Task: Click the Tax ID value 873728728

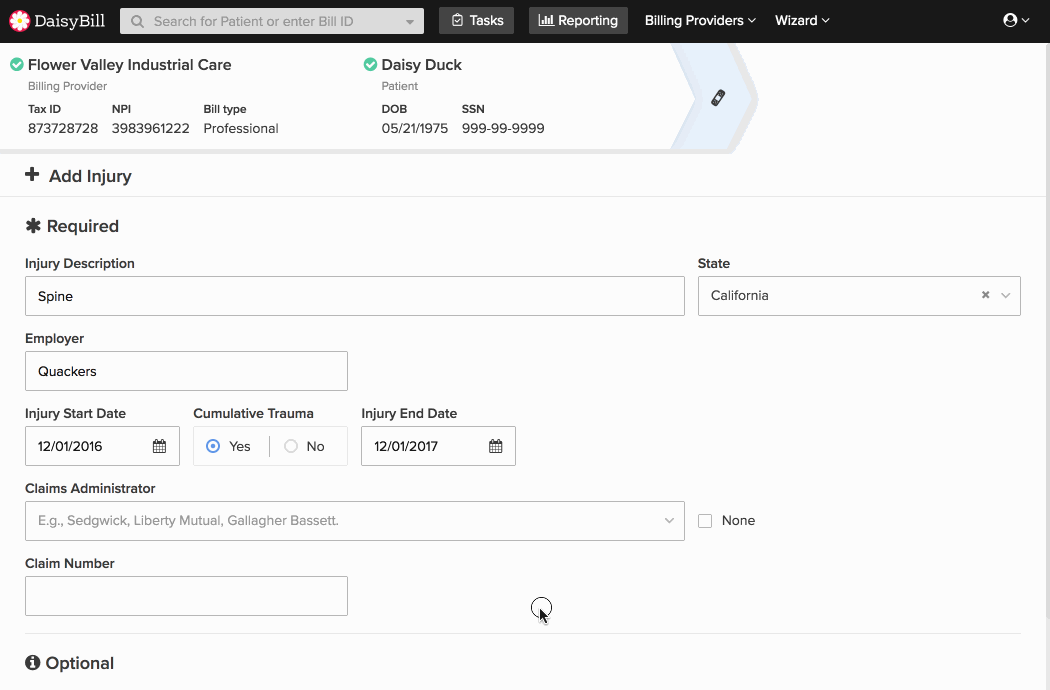Action: click(63, 129)
